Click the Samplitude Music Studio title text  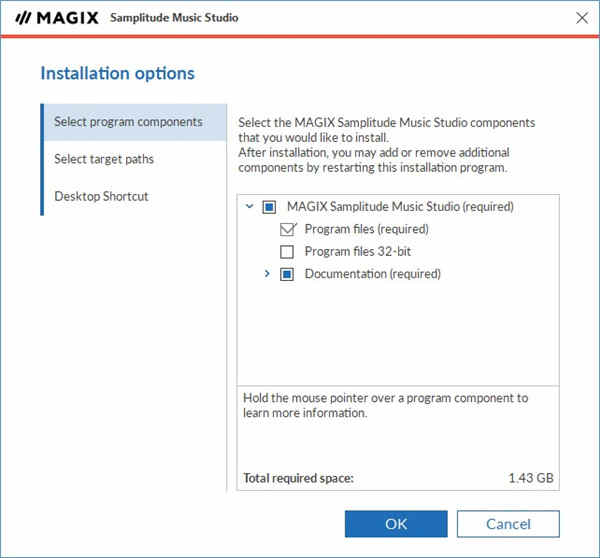174,18
